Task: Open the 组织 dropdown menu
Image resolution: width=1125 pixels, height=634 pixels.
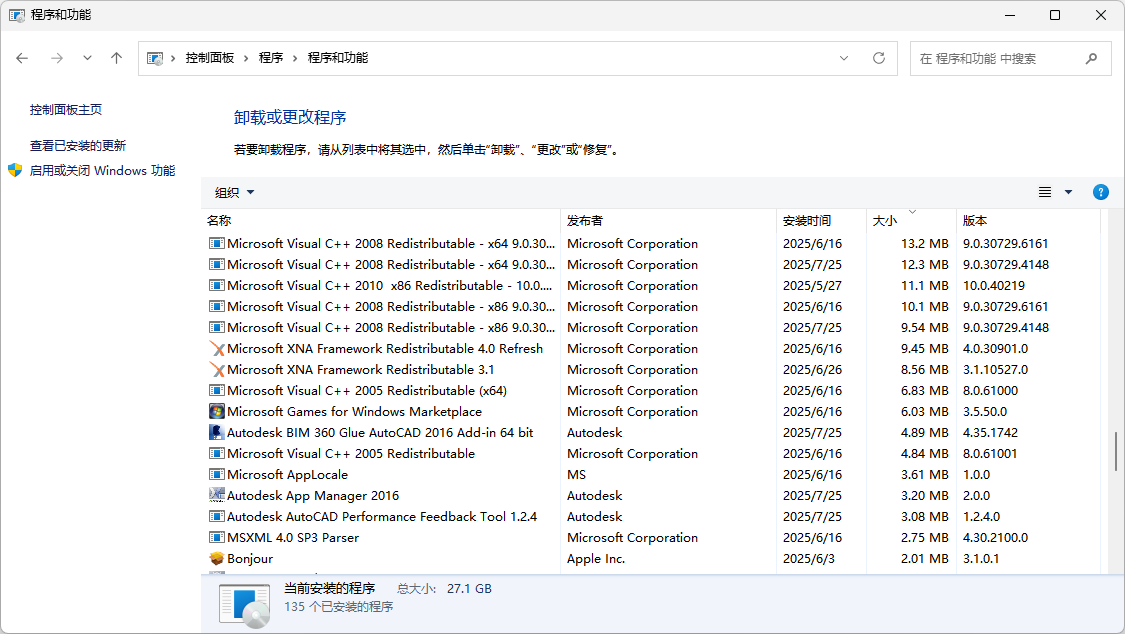Action: click(235, 192)
